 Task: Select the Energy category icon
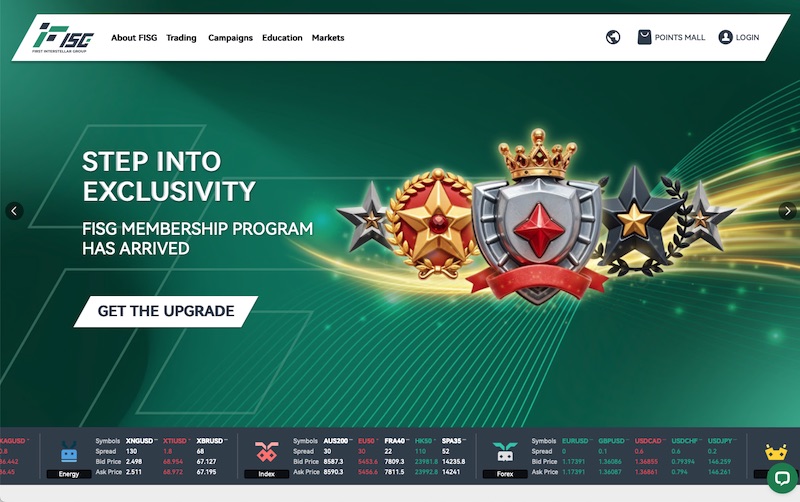[69, 452]
